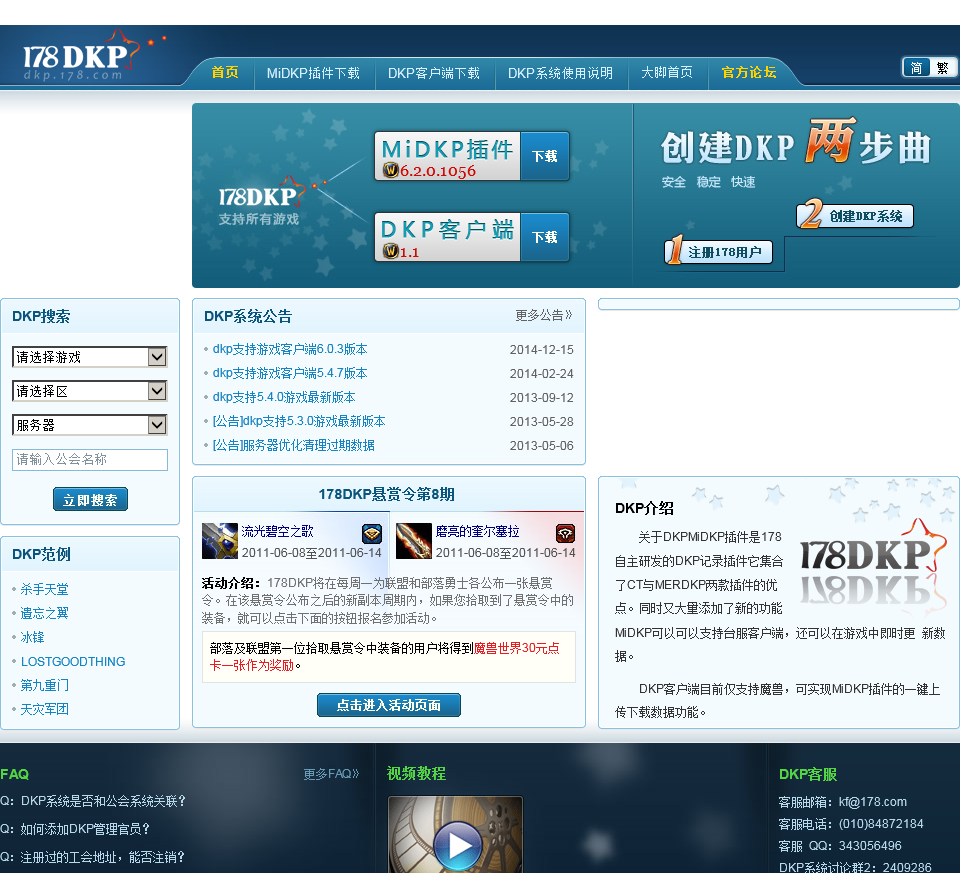Open guild example LOSTGOODTHING
The width and height of the screenshot is (960, 873).
(x=73, y=661)
